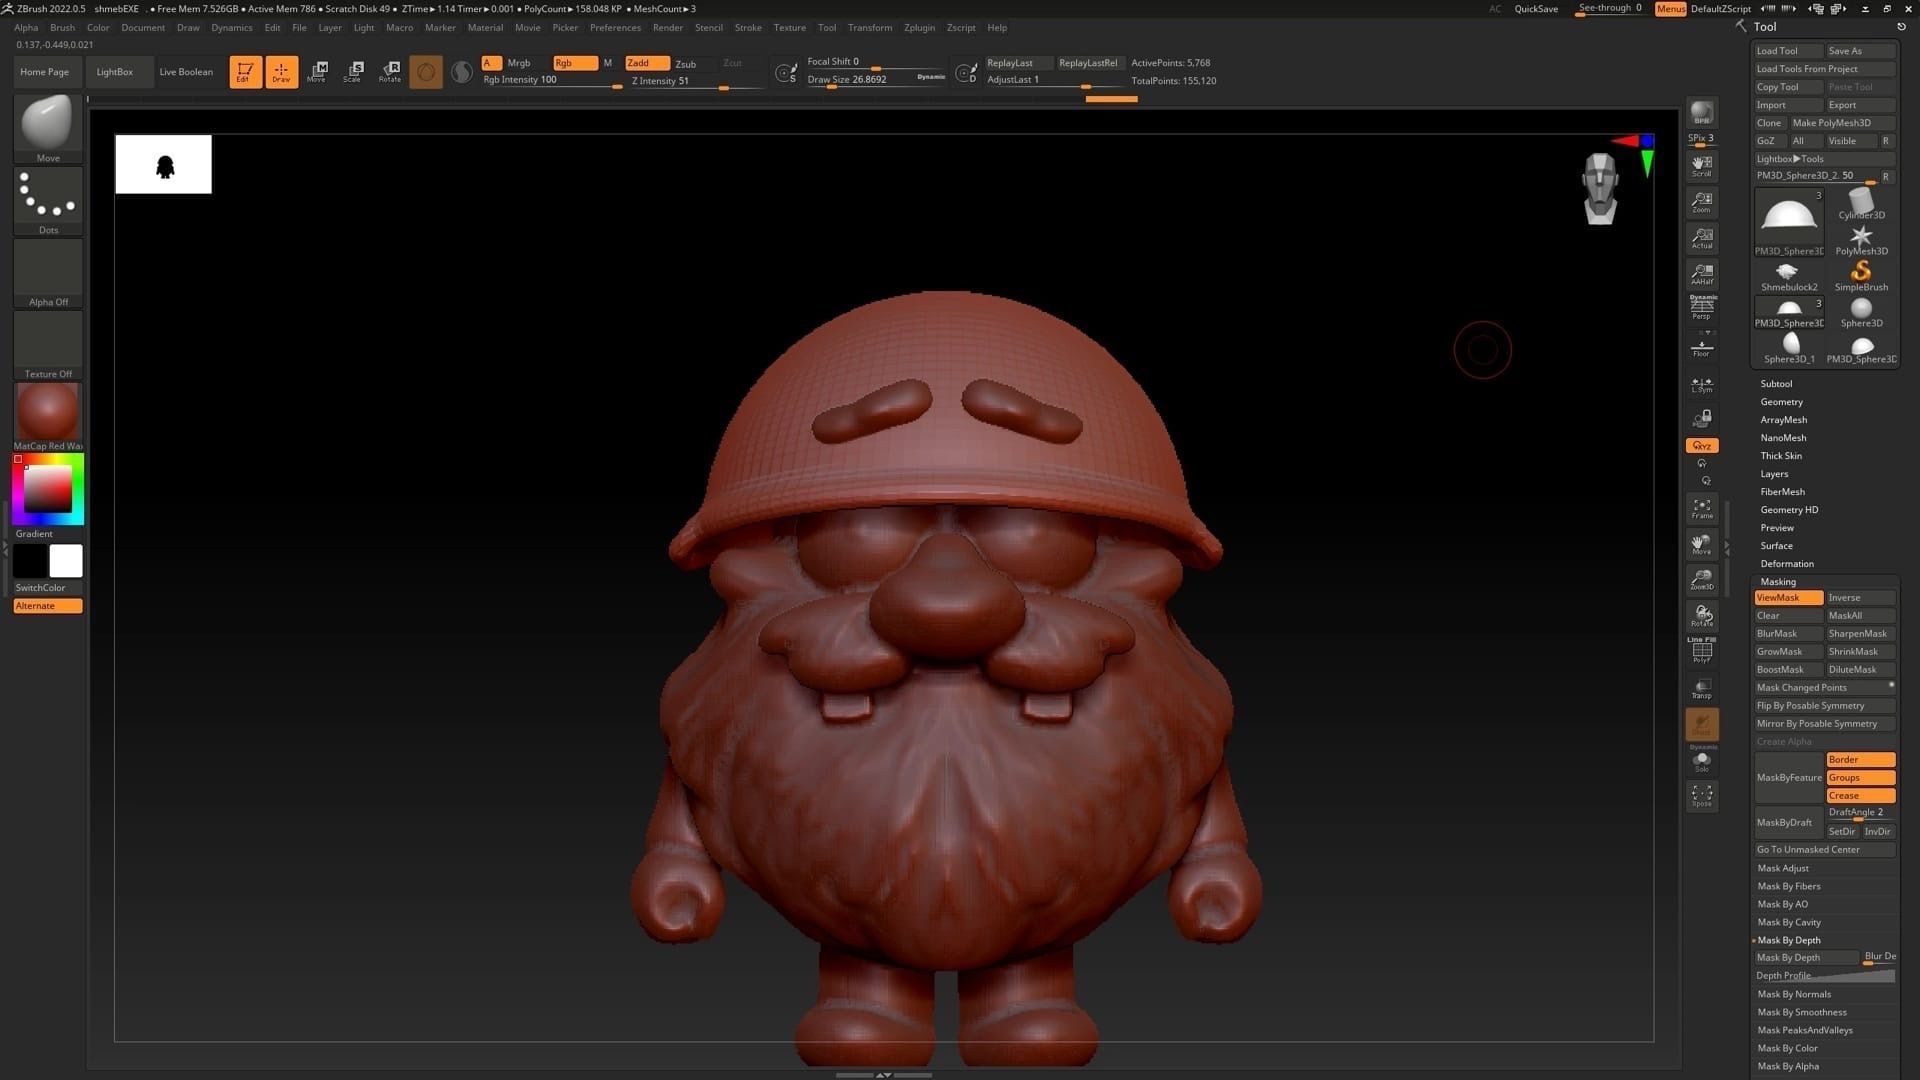Screen dimensions: 1920x1080
Task: Select the Scroll canvas icon
Action: pyautogui.click(x=1701, y=165)
